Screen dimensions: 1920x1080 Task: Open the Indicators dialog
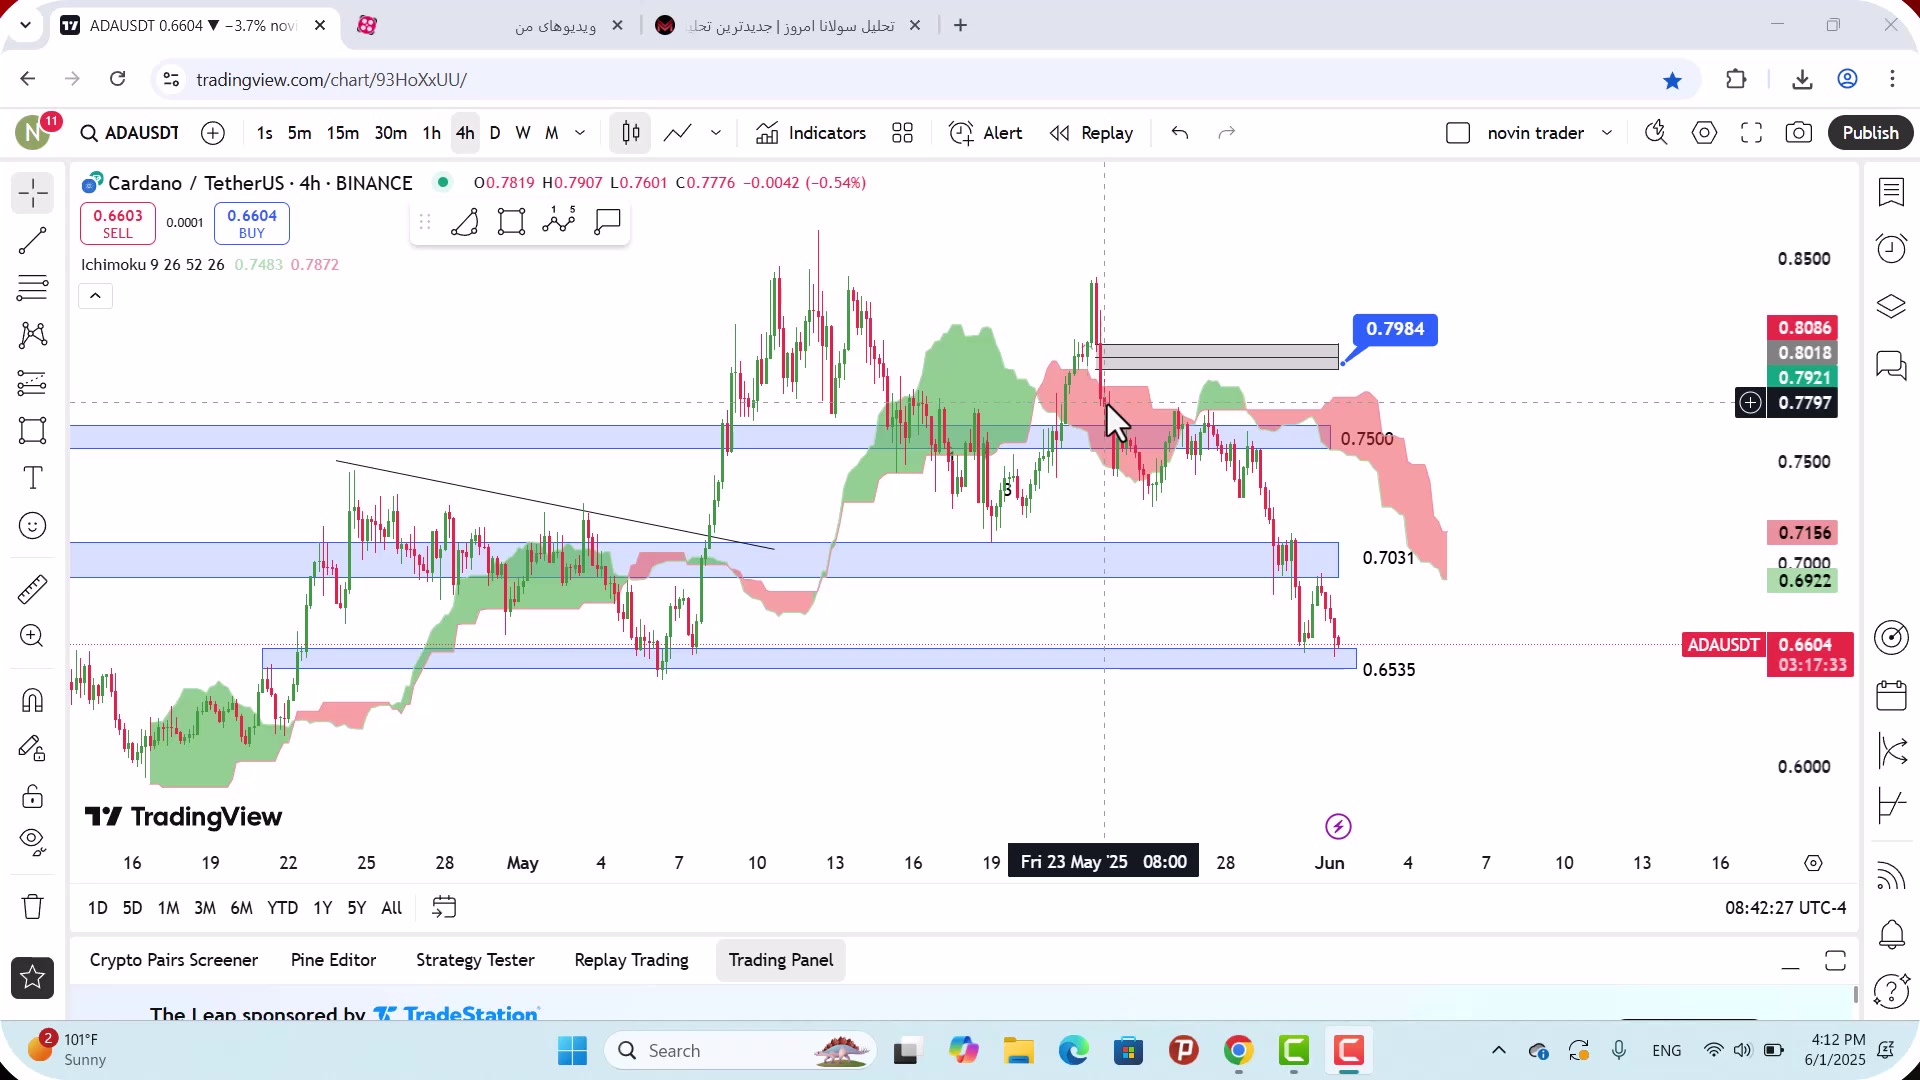click(811, 133)
